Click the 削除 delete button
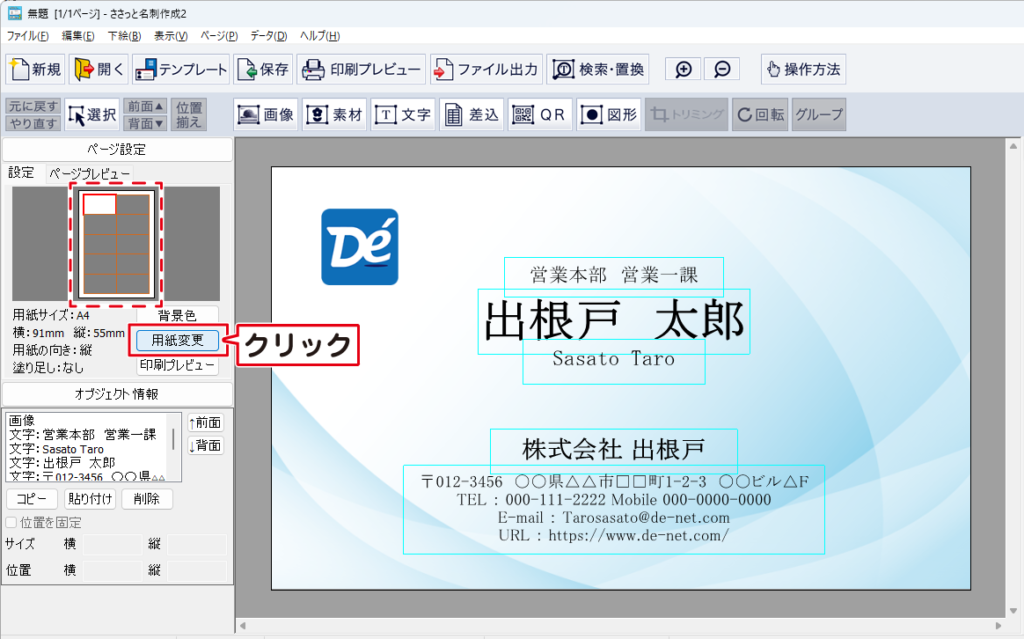 (147, 499)
